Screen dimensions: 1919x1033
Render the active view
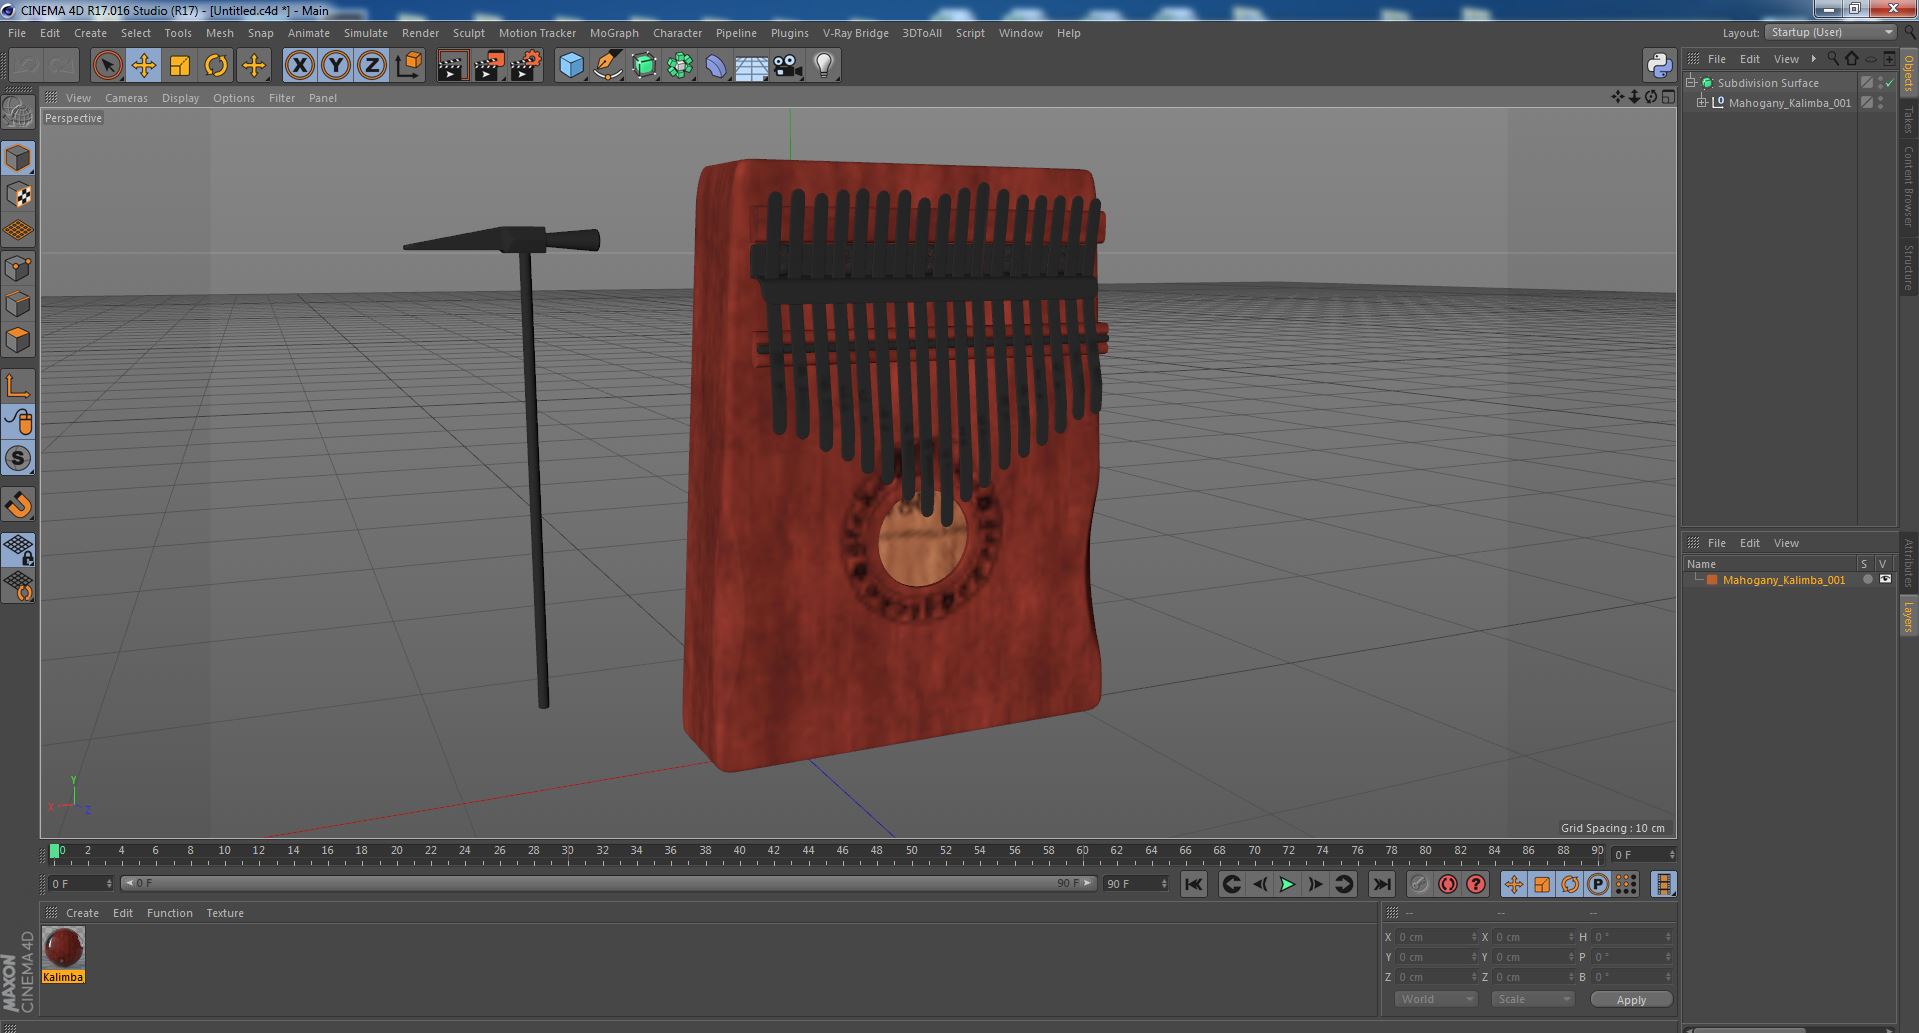[x=452, y=66]
